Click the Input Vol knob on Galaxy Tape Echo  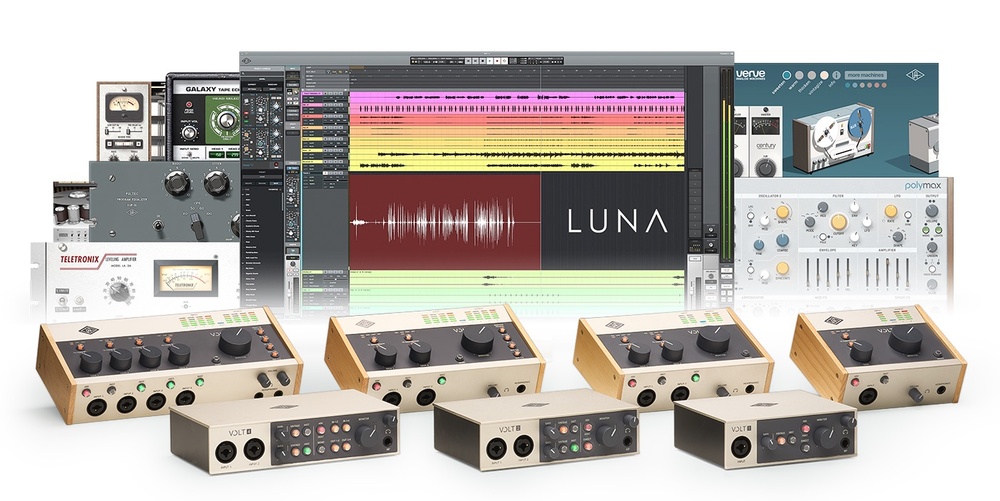tap(189, 133)
